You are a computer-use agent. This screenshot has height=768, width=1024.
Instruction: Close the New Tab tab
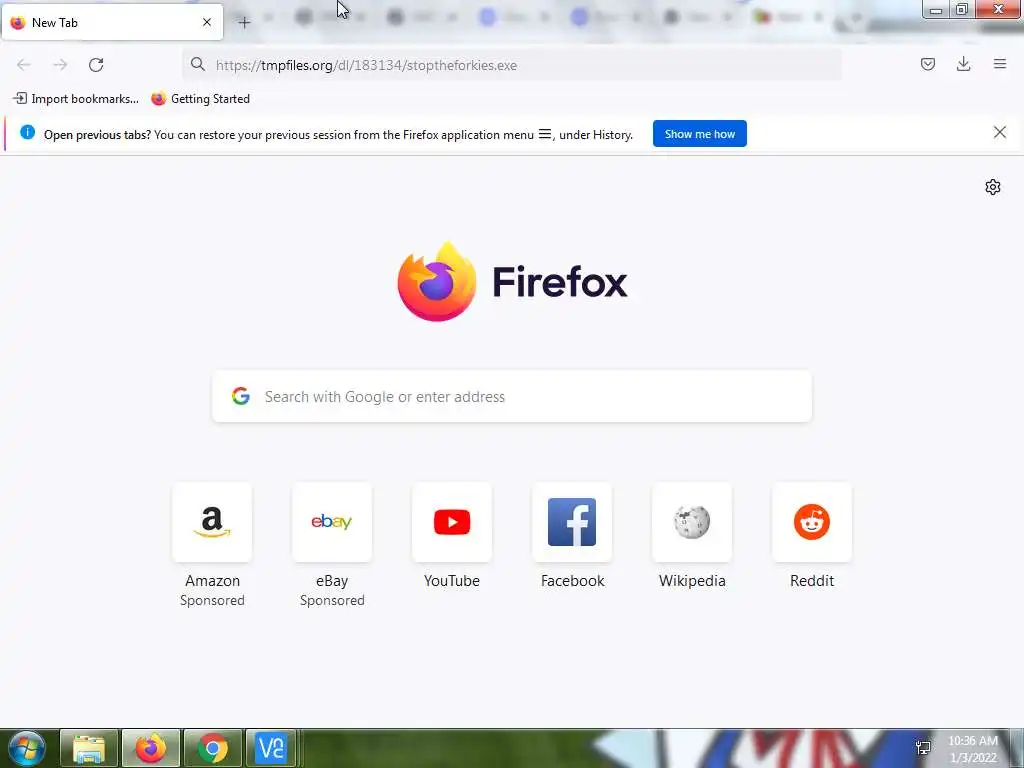207,22
